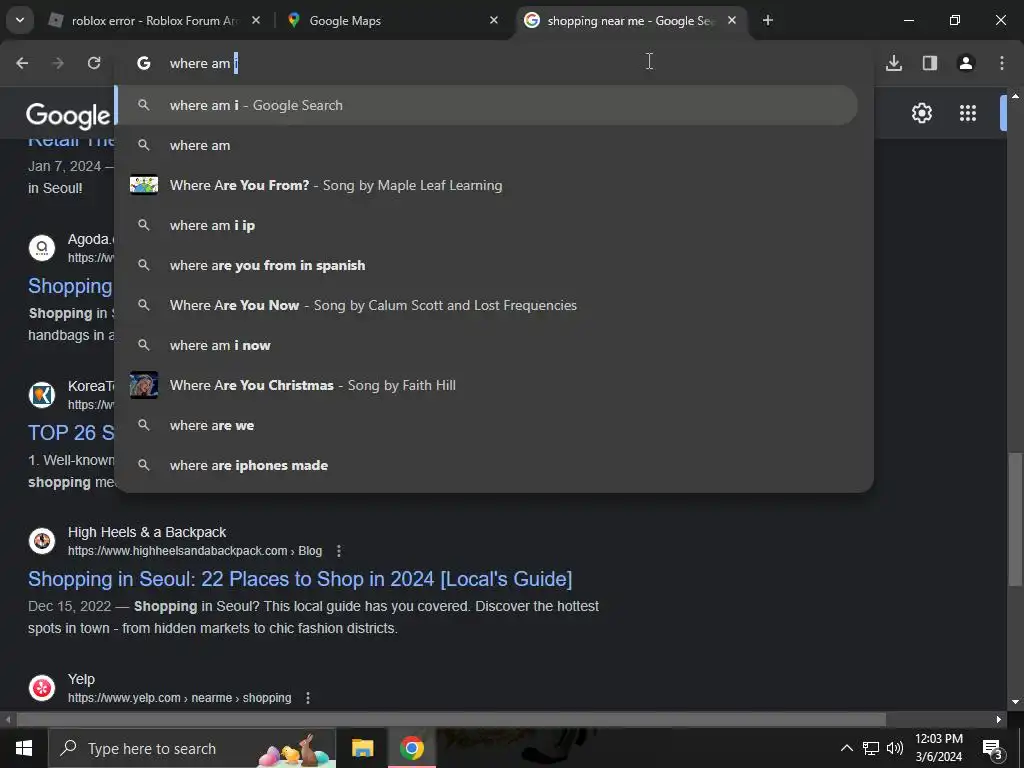Choose the where are we suggestion
This screenshot has height=768, width=1024.
coord(487,425)
